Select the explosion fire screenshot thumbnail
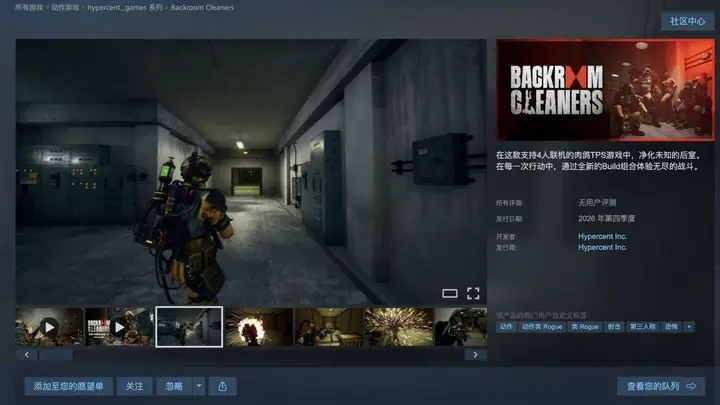 click(259, 327)
